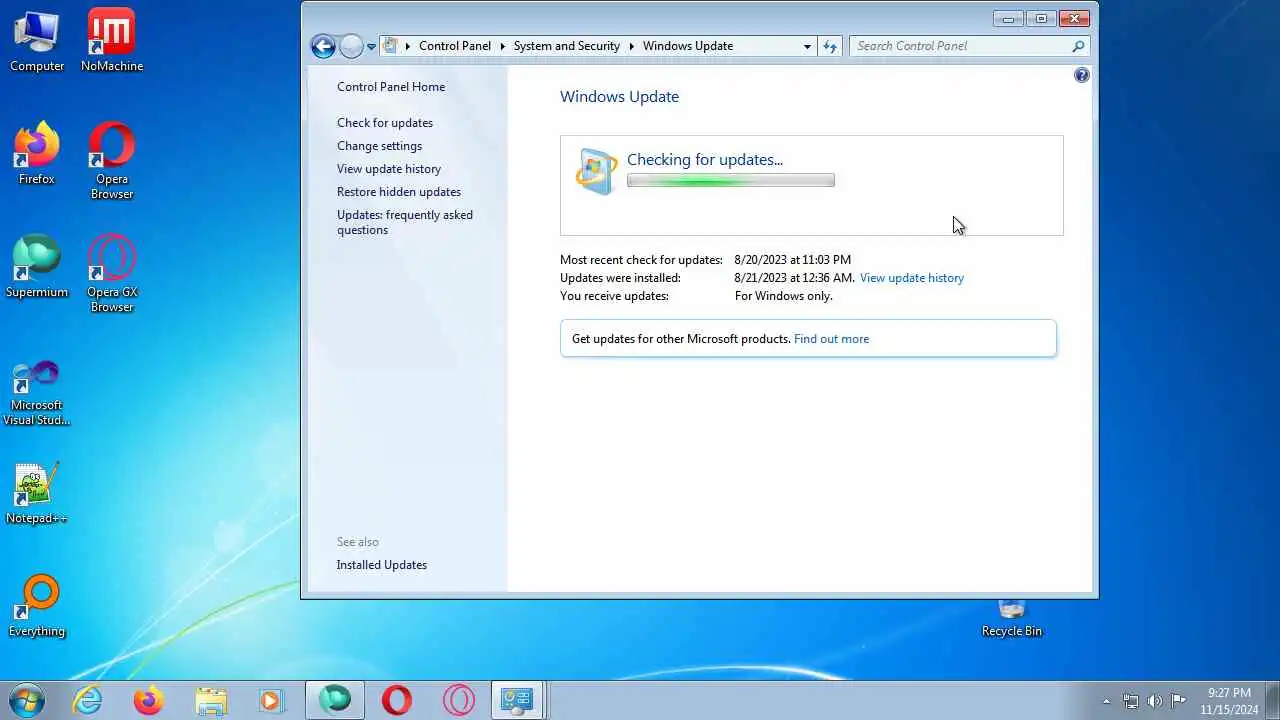Maximize the Windows Update window
This screenshot has height=720, width=1280.
[1041, 19]
